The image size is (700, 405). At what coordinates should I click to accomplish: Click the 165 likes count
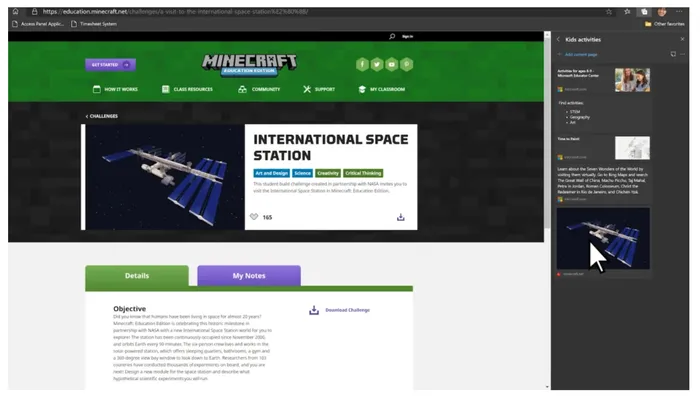click(x=267, y=217)
